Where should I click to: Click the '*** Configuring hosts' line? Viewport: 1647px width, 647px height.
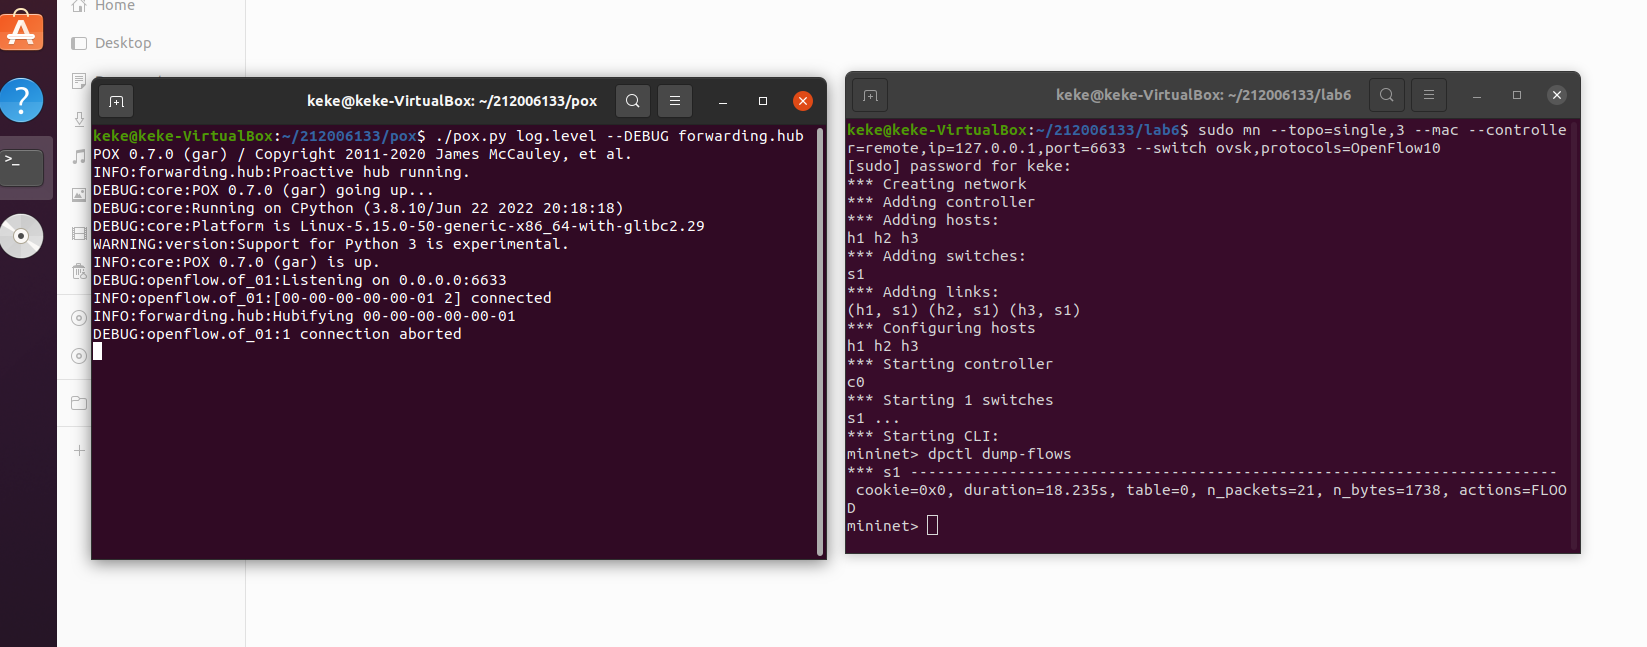941,328
